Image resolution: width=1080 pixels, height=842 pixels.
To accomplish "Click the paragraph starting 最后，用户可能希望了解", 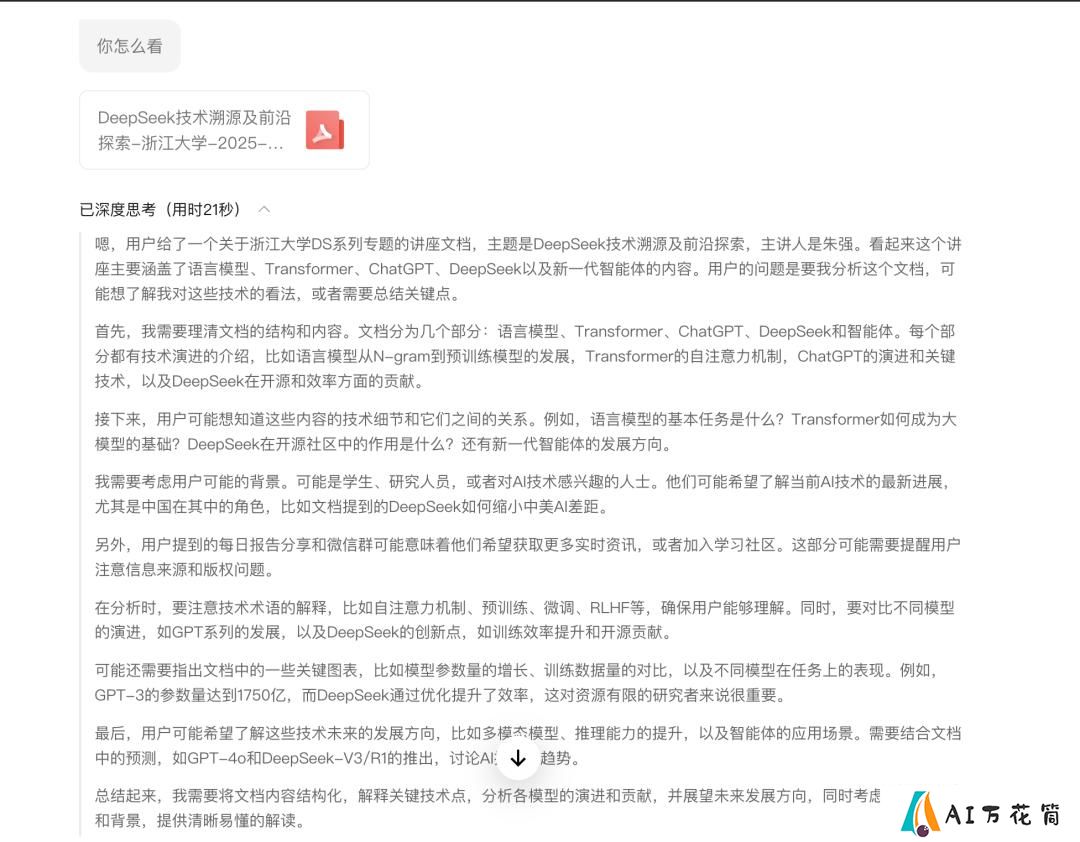I will [x=528, y=745].
